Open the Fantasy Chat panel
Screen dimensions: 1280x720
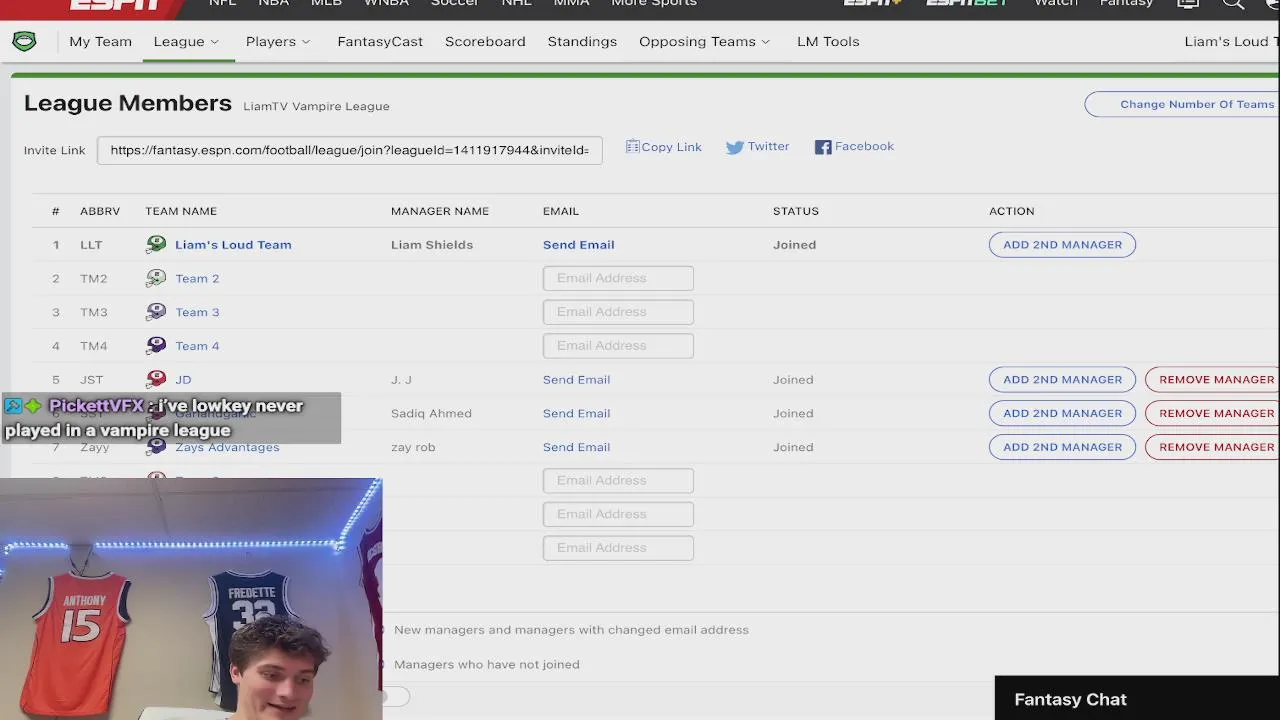1137,699
